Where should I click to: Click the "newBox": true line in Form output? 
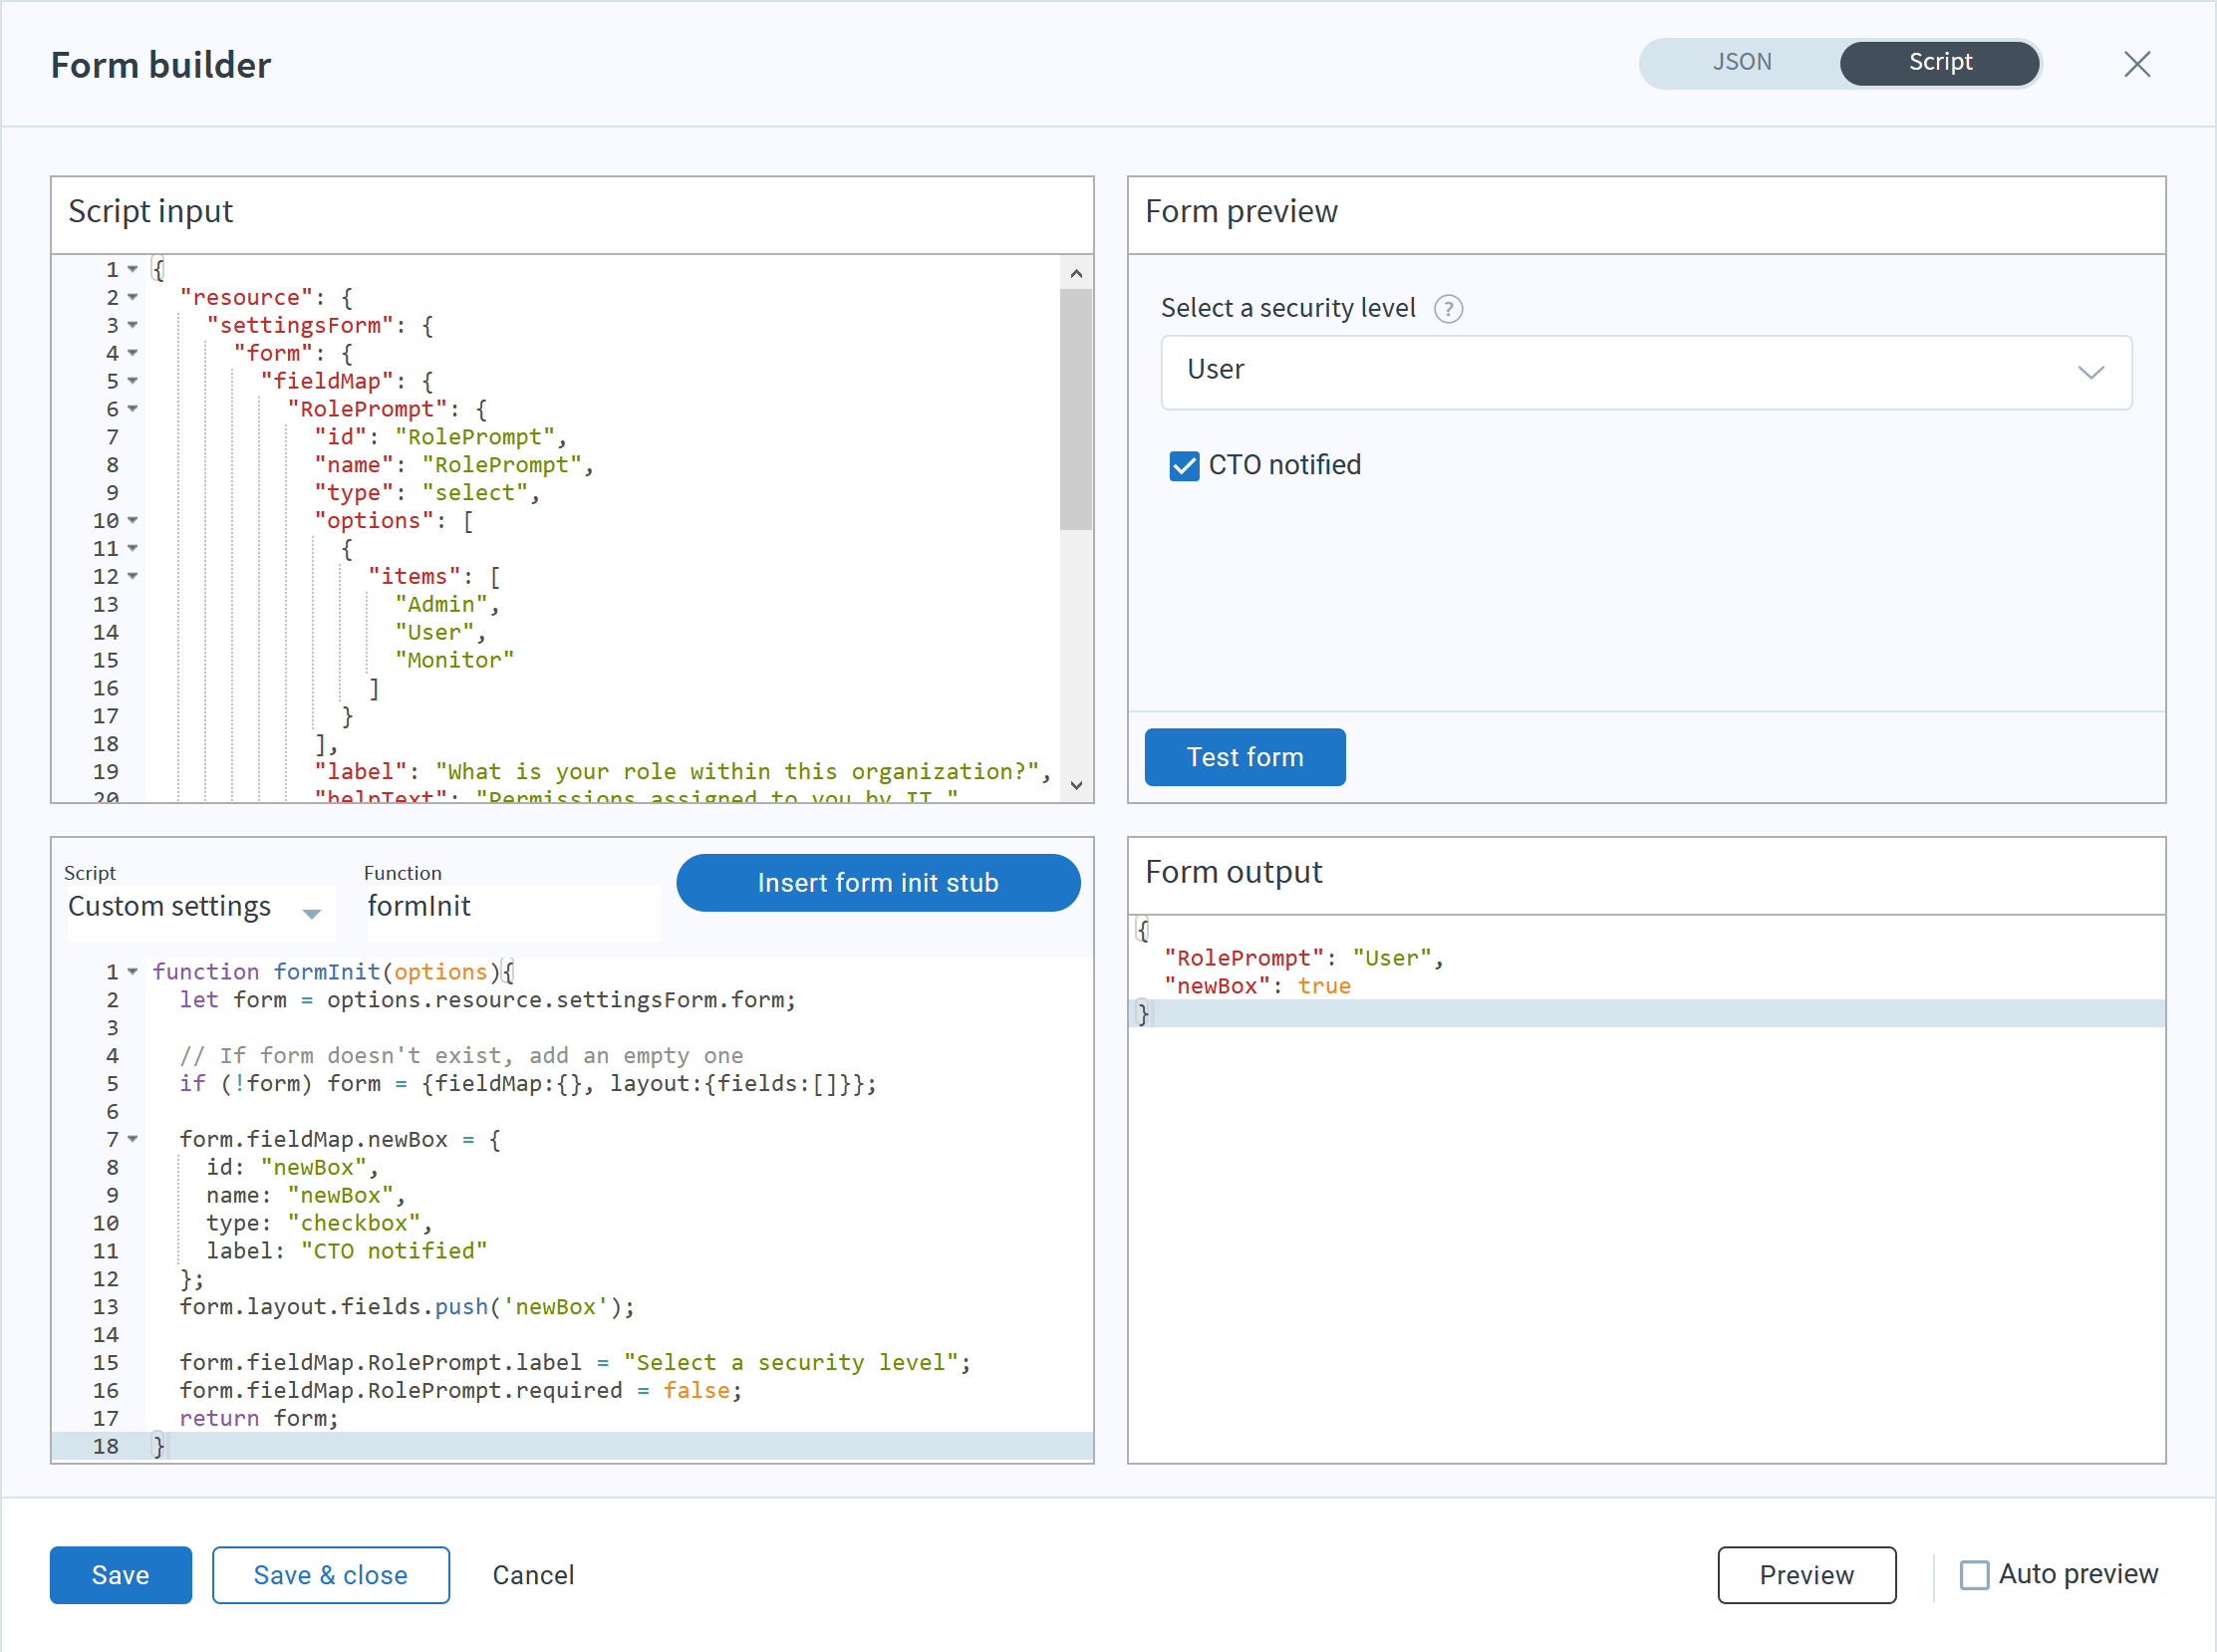tap(1257, 986)
